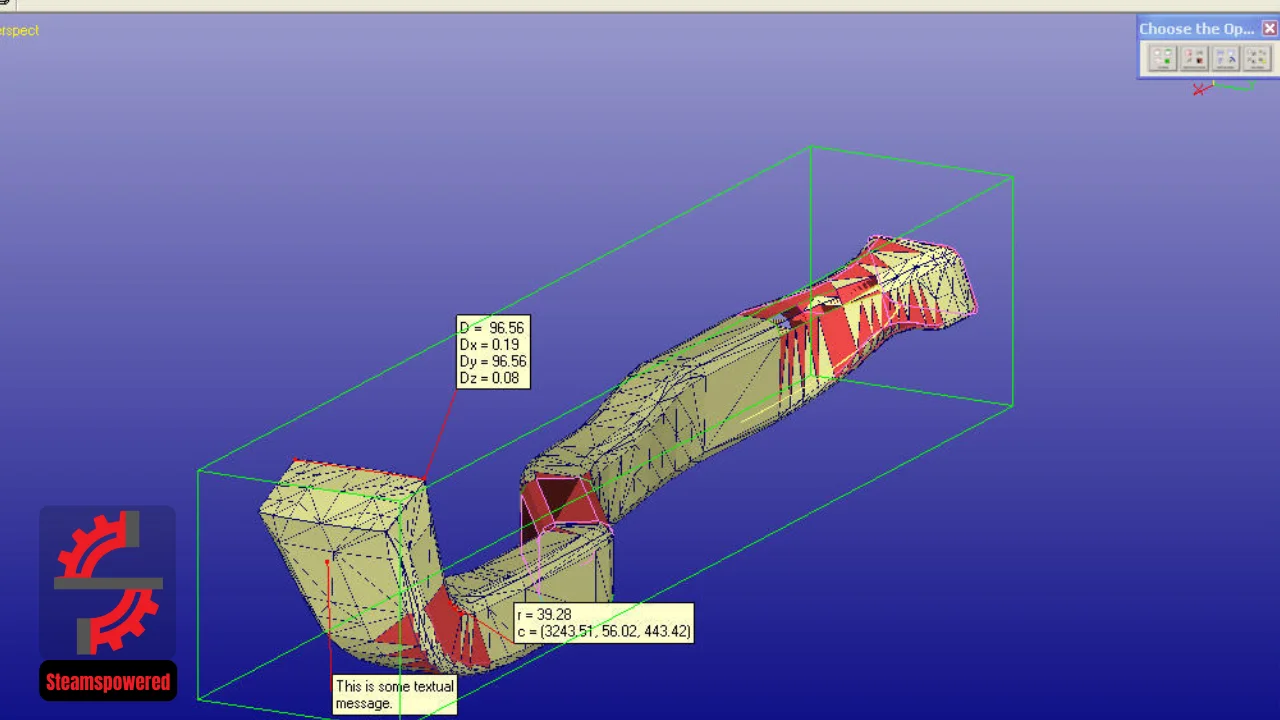Image resolution: width=1280 pixels, height=720 pixels.
Task: Click the option button with green circle icons
Action: pyautogui.click(x=1163, y=58)
